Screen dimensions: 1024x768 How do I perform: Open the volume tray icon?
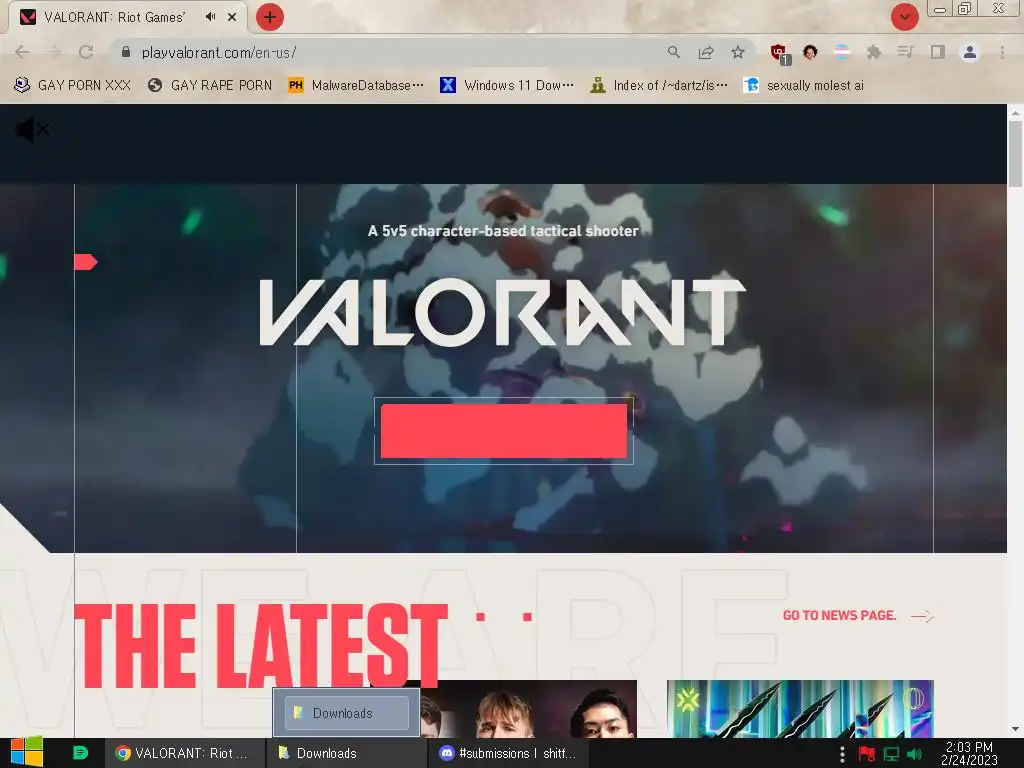click(x=914, y=755)
